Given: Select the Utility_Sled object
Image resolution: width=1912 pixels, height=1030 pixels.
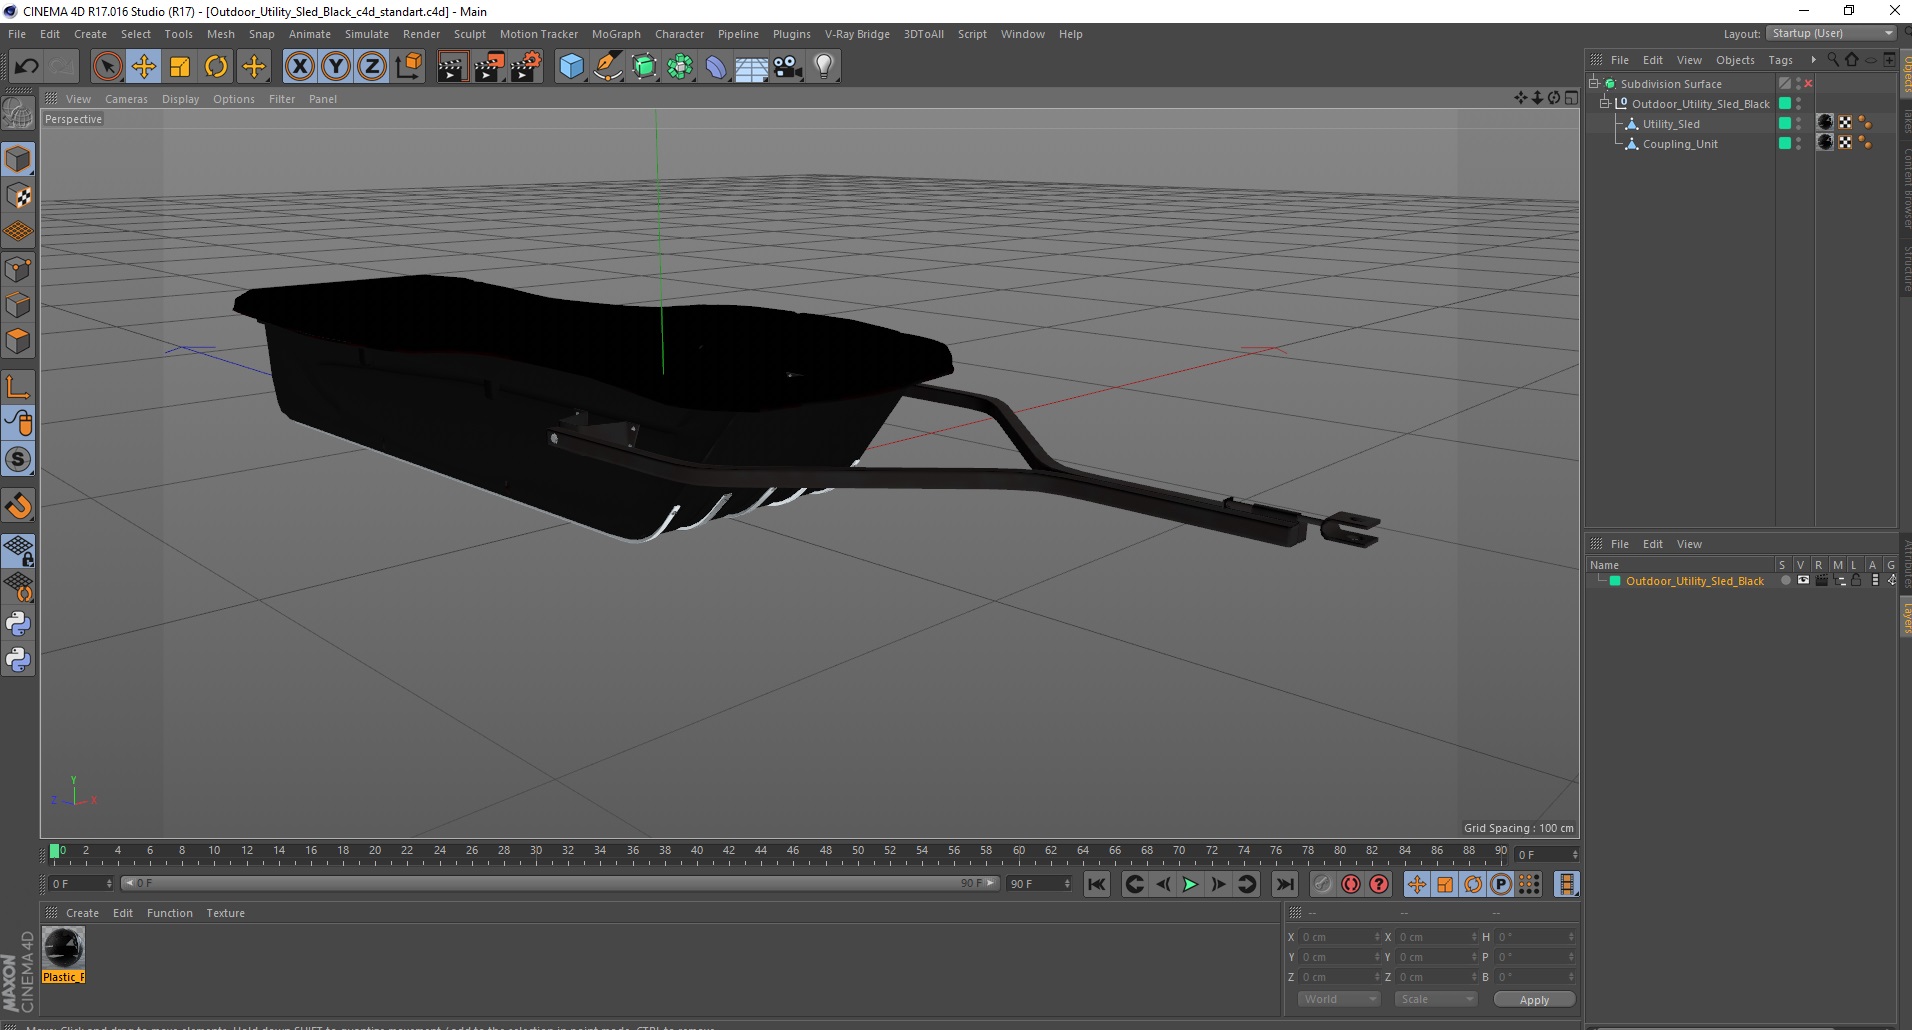Looking at the screenshot, I should click(x=1671, y=124).
